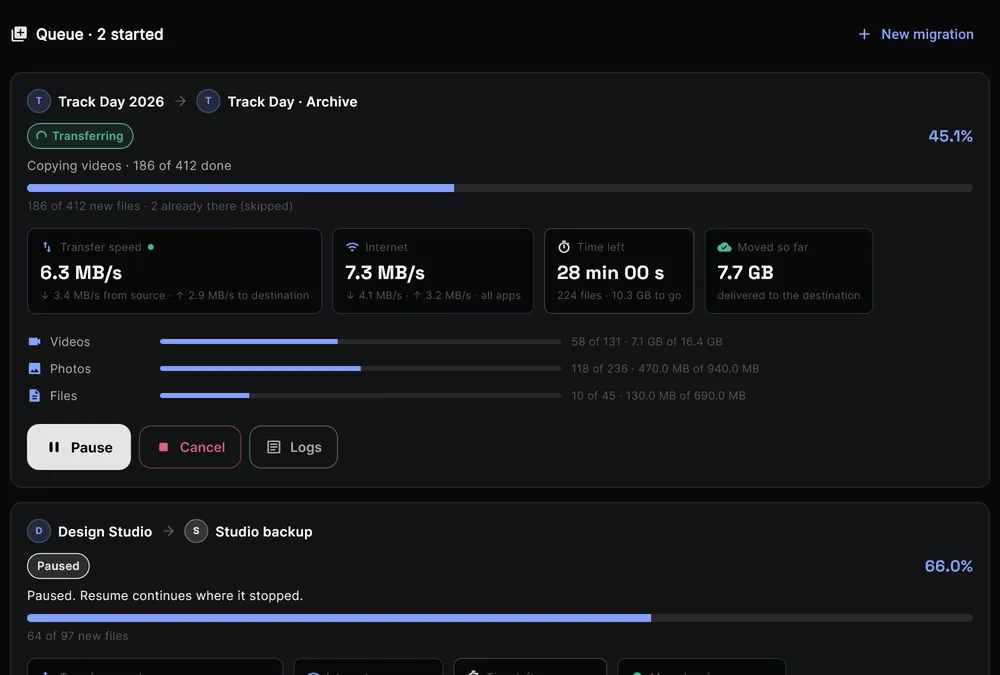
Task: Click '10 of 45 · 130.0 MB of 690.0 MB'
Action: pos(658,396)
